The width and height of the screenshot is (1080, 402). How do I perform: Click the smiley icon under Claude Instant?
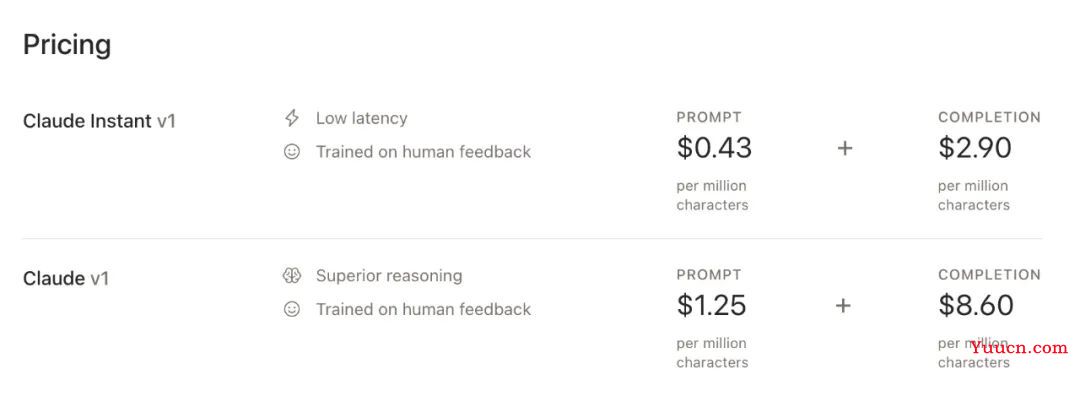pos(292,151)
